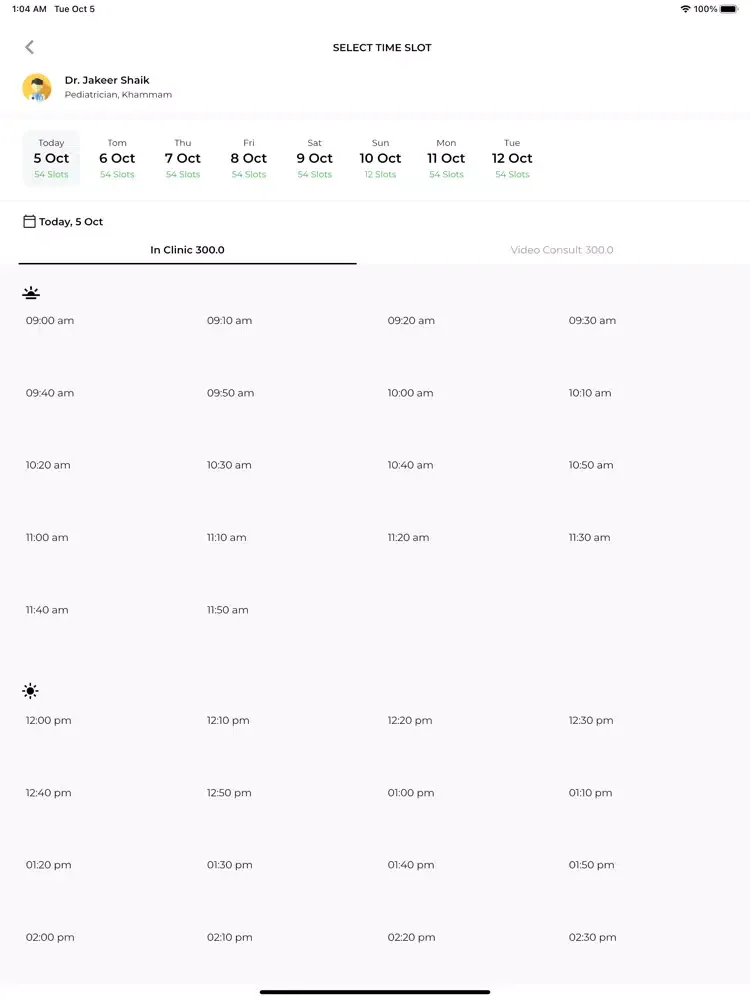Tap the 11:10 am slot
The image size is (750, 1000).
tap(226, 538)
